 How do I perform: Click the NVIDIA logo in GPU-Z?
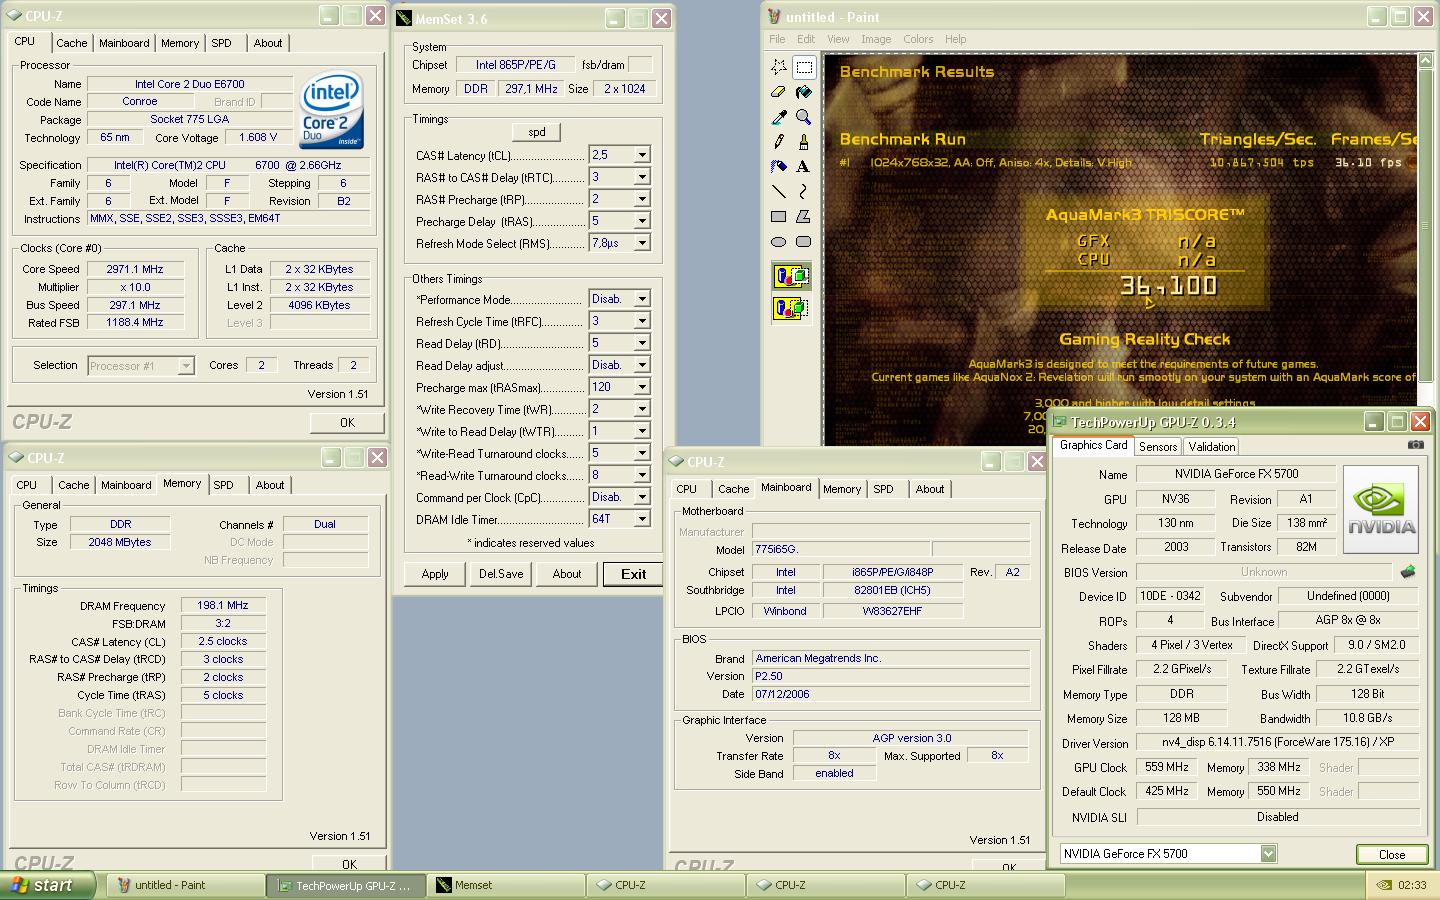click(x=1380, y=510)
